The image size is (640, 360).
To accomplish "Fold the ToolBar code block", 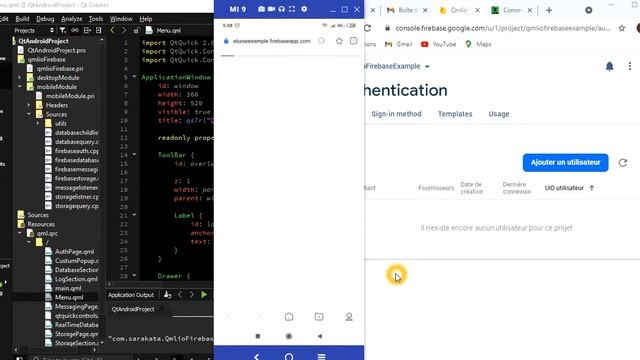I will coord(134,155).
